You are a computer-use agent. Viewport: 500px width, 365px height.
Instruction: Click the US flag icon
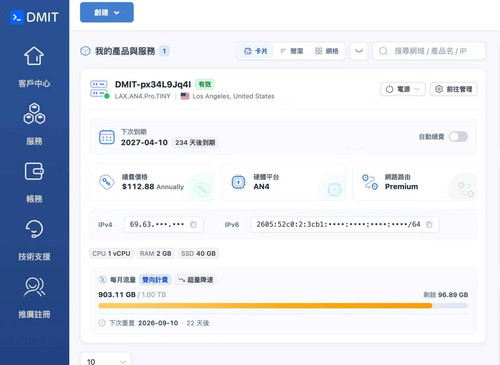click(x=185, y=96)
